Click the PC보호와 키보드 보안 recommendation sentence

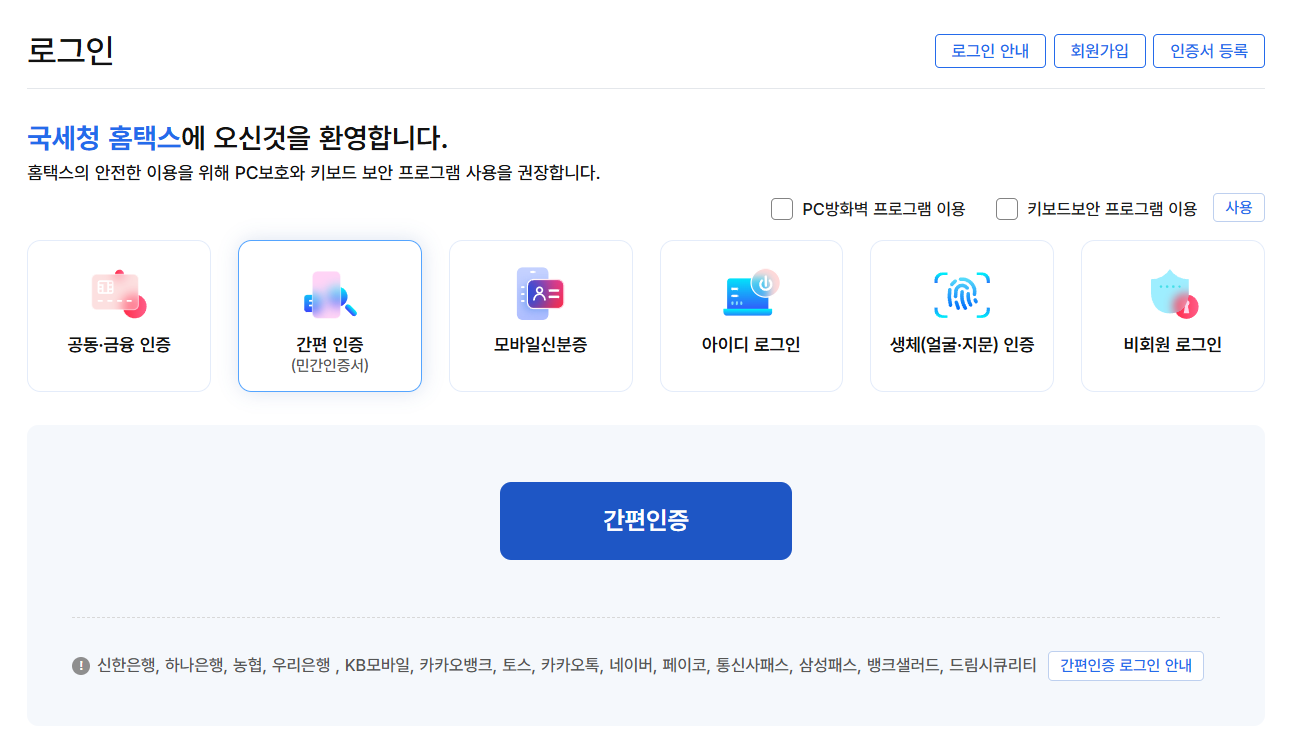[314, 173]
